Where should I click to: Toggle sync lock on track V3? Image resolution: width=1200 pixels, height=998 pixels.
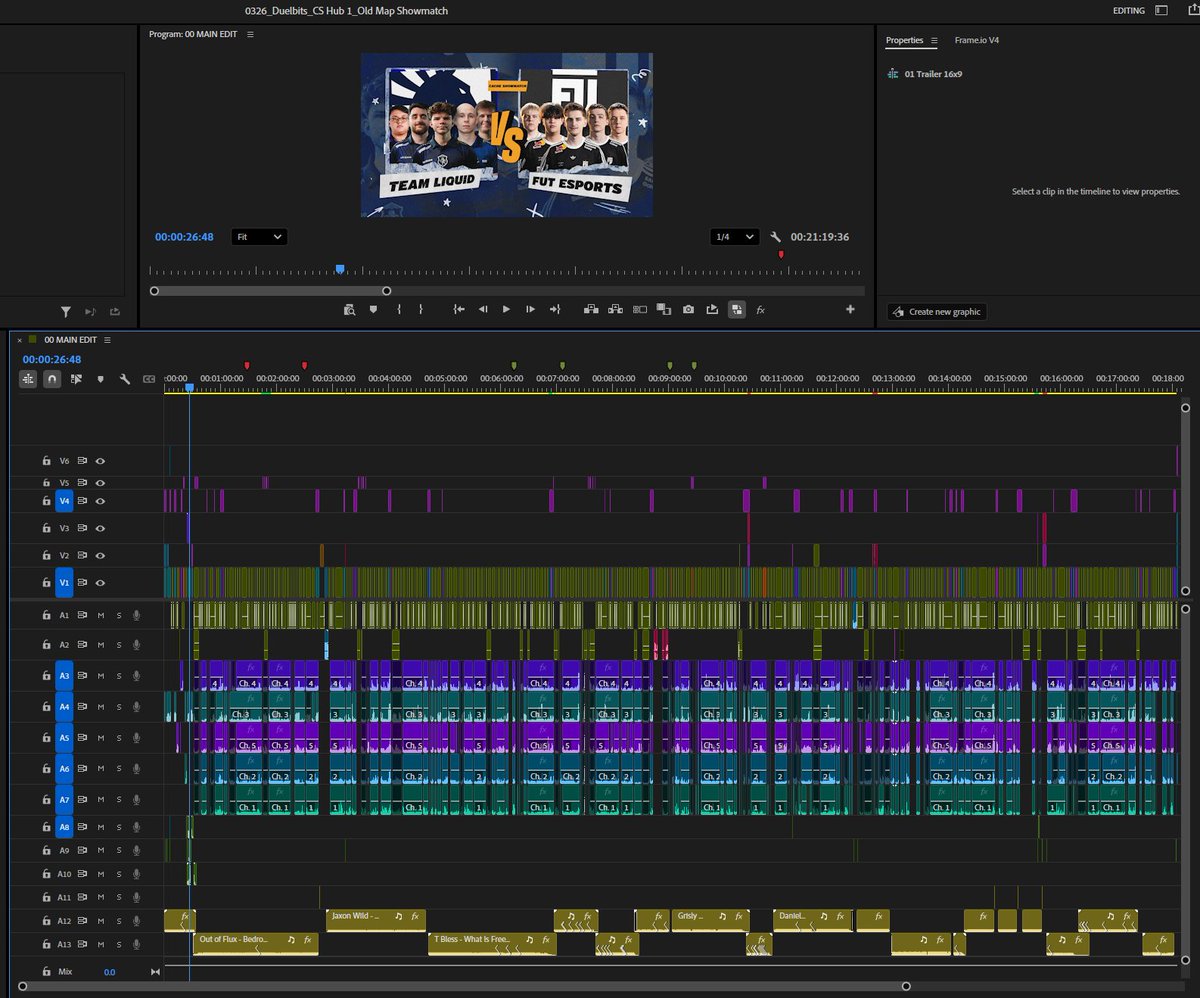coord(83,527)
